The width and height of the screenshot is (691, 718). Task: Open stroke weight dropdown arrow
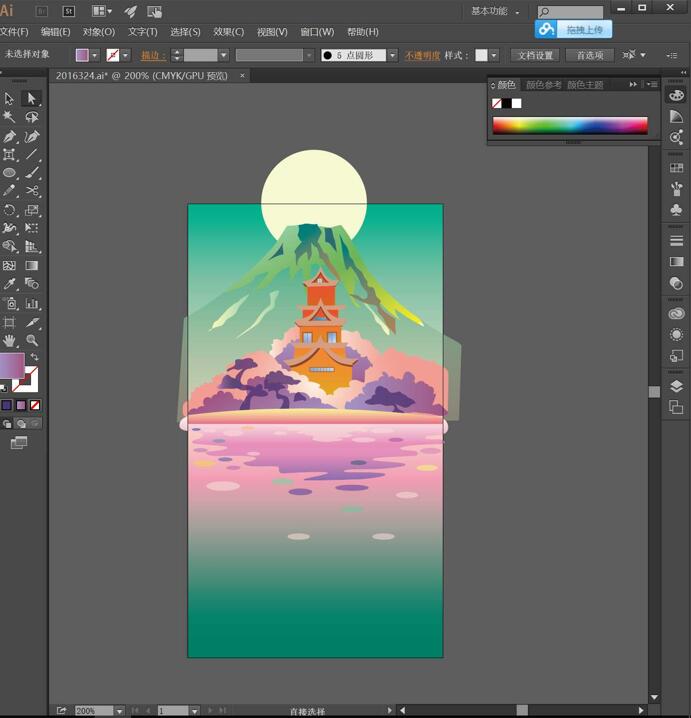click(223, 55)
